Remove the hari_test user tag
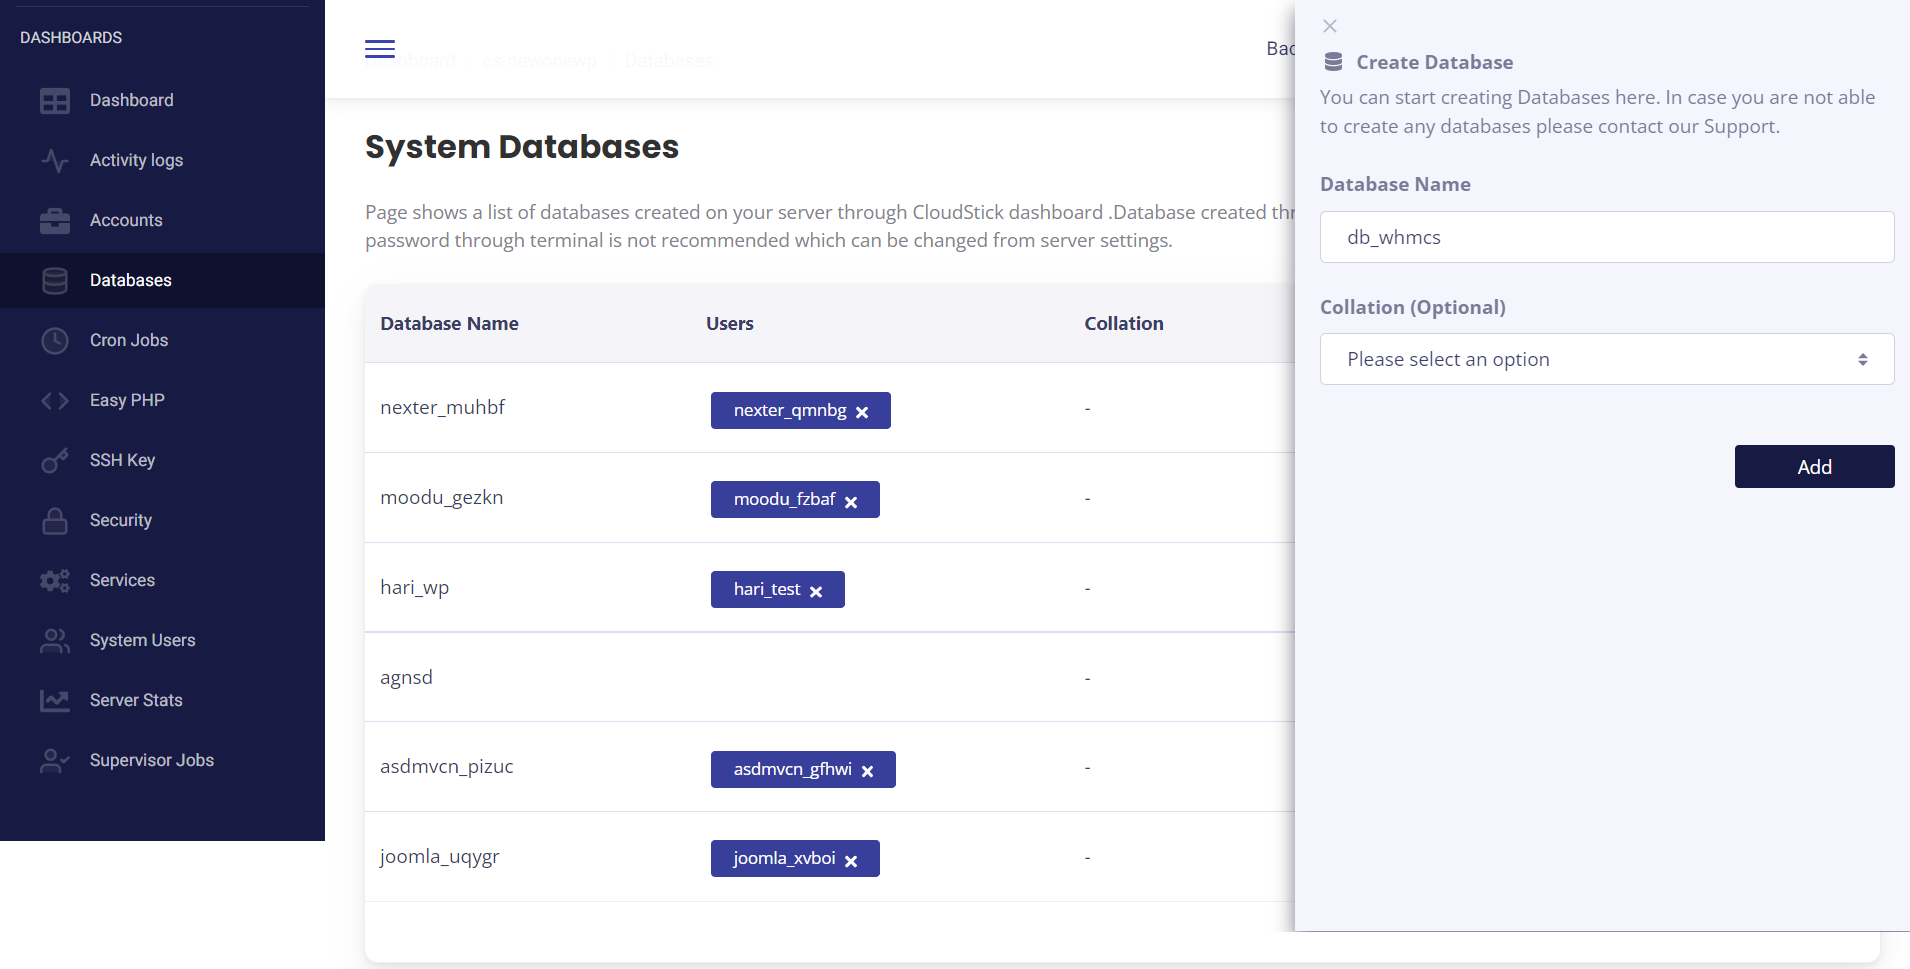Viewport: 1910px width, 969px height. pyautogui.click(x=816, y=592)
